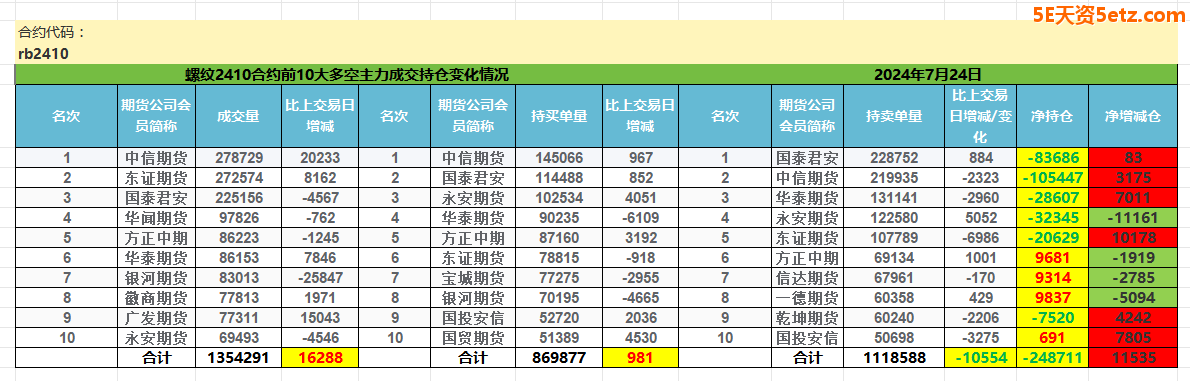The width and height of the screenshot is (1190, 381).
Task: Select the title 螺纹2410合约前10大多空主力成交持仓变化情况
Action: tap(347, 74)
